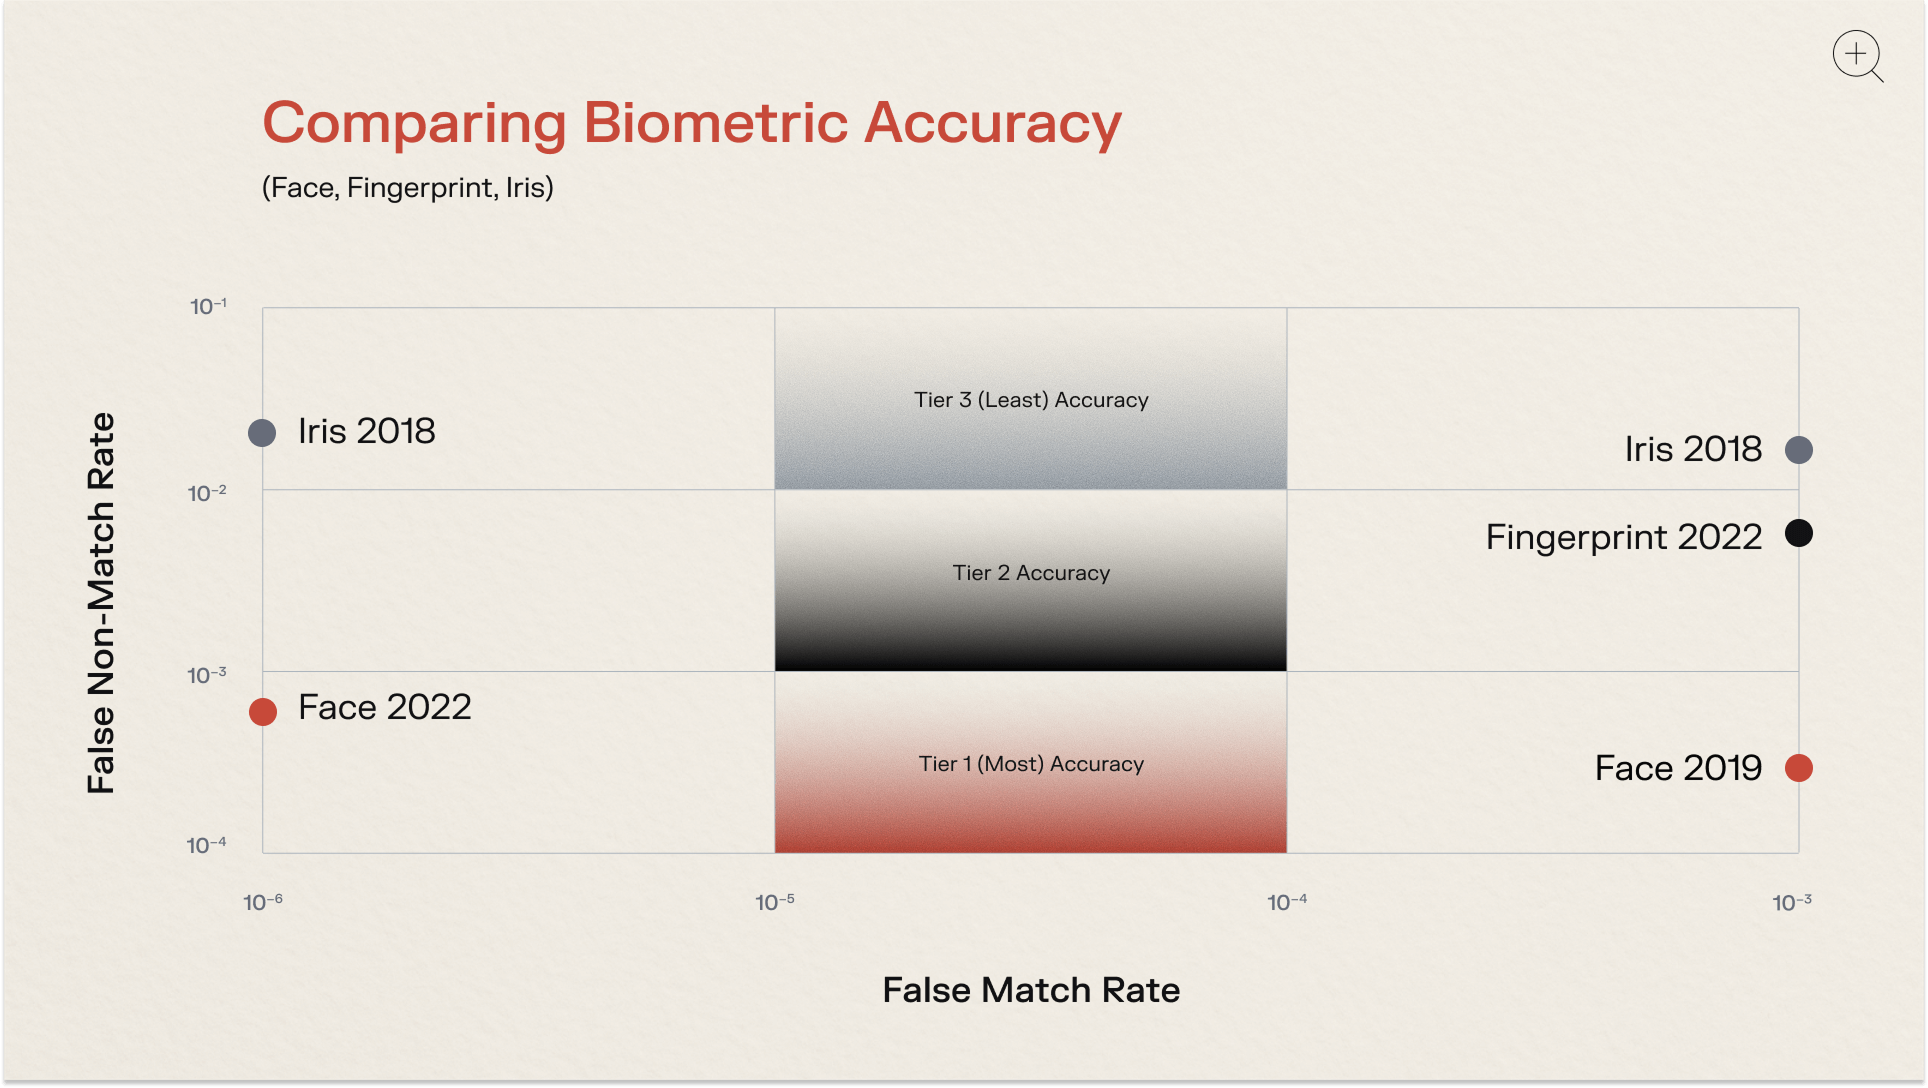Click the 10⁻⁵ tick on the horizontal axis

pos(775,902)
